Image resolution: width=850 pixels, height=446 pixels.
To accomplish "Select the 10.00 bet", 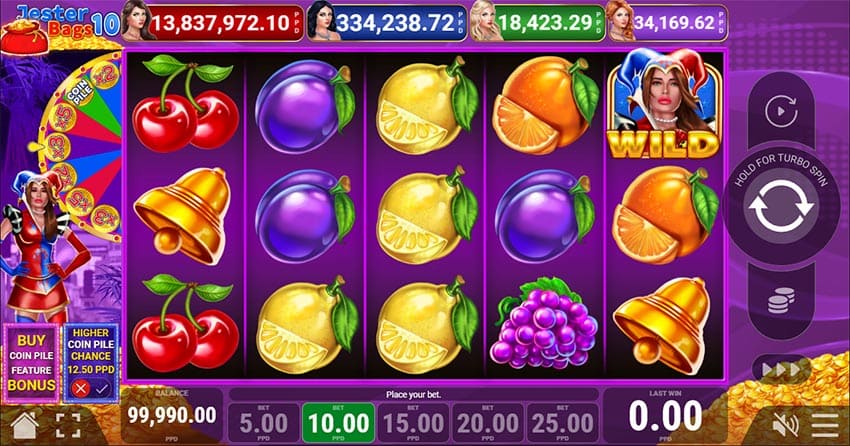I will 338,423.
